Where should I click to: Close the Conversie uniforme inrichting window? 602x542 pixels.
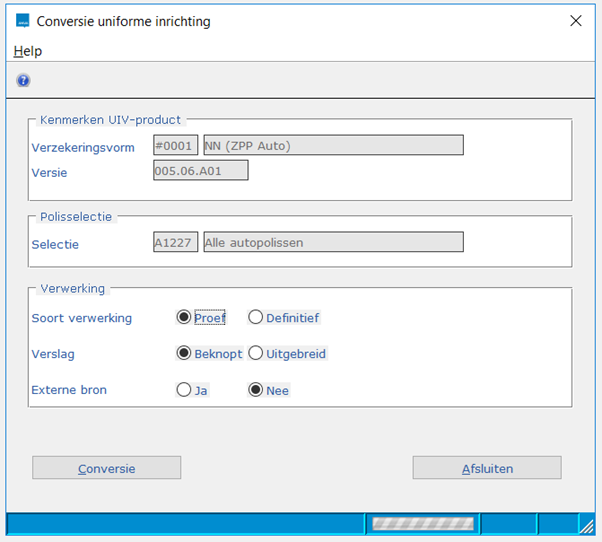point(575,21)
